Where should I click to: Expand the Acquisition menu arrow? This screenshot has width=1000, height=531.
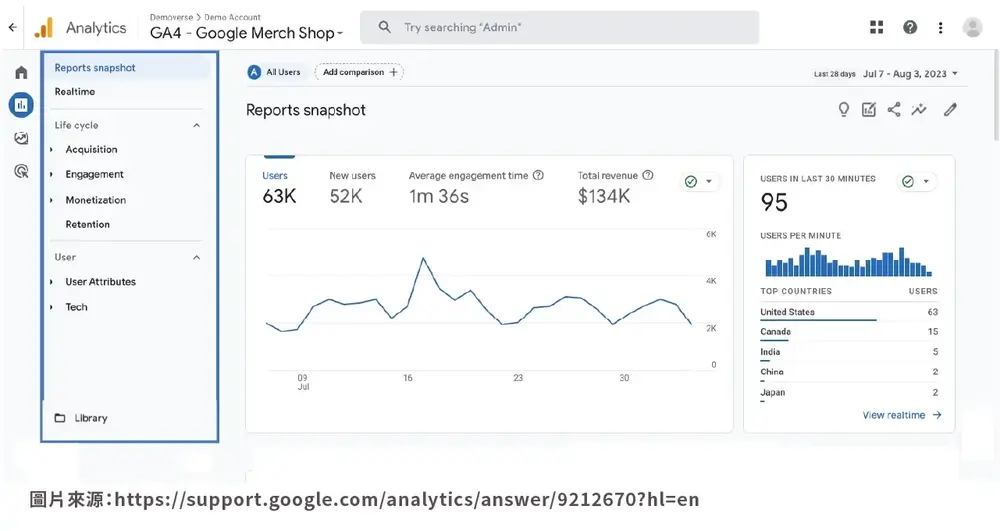pyautogui.click(x=52, y=150)
